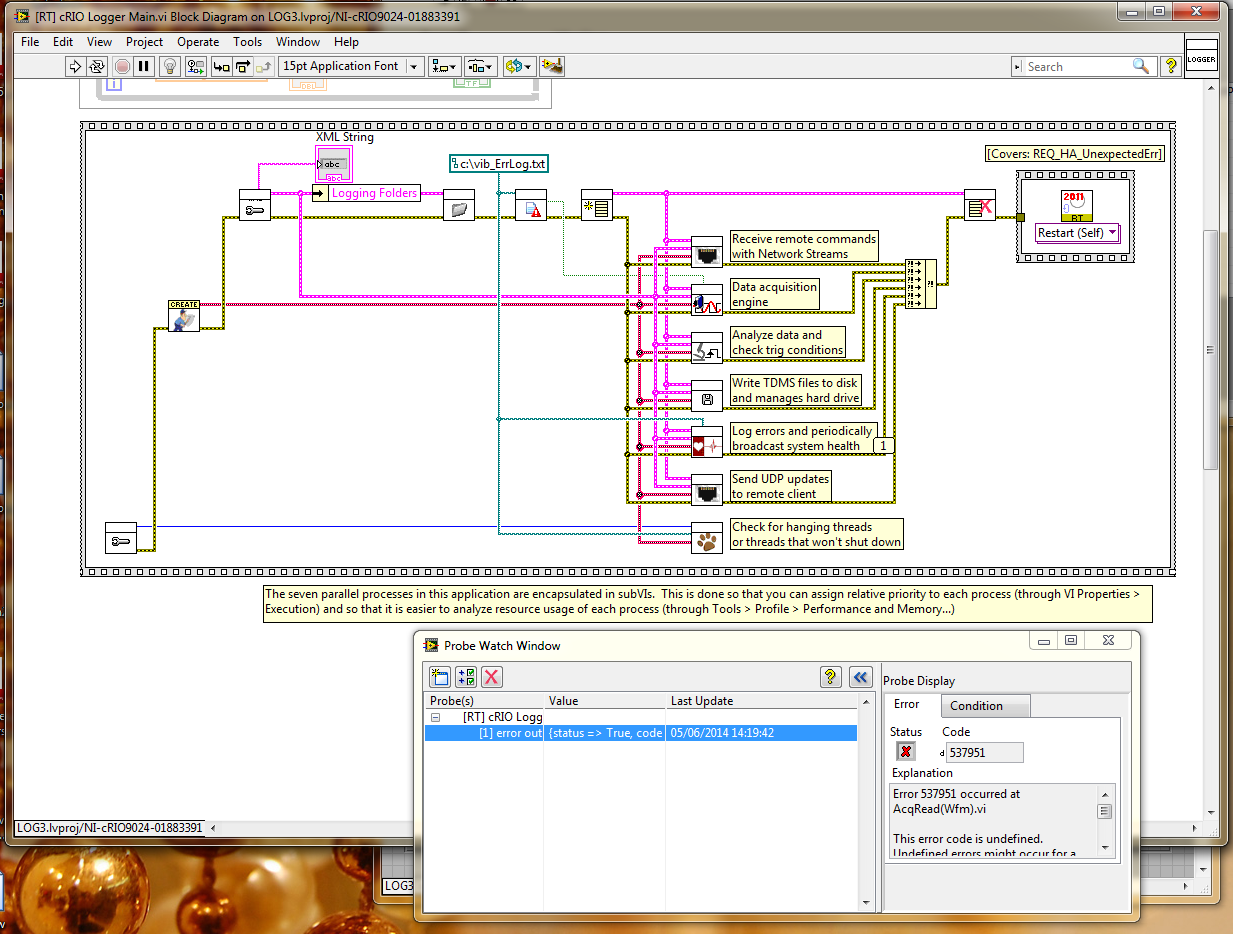The width and height of the screenshot is (1233, 934).
Task: Click the red X Status indicator
Action: coord(906,752)
